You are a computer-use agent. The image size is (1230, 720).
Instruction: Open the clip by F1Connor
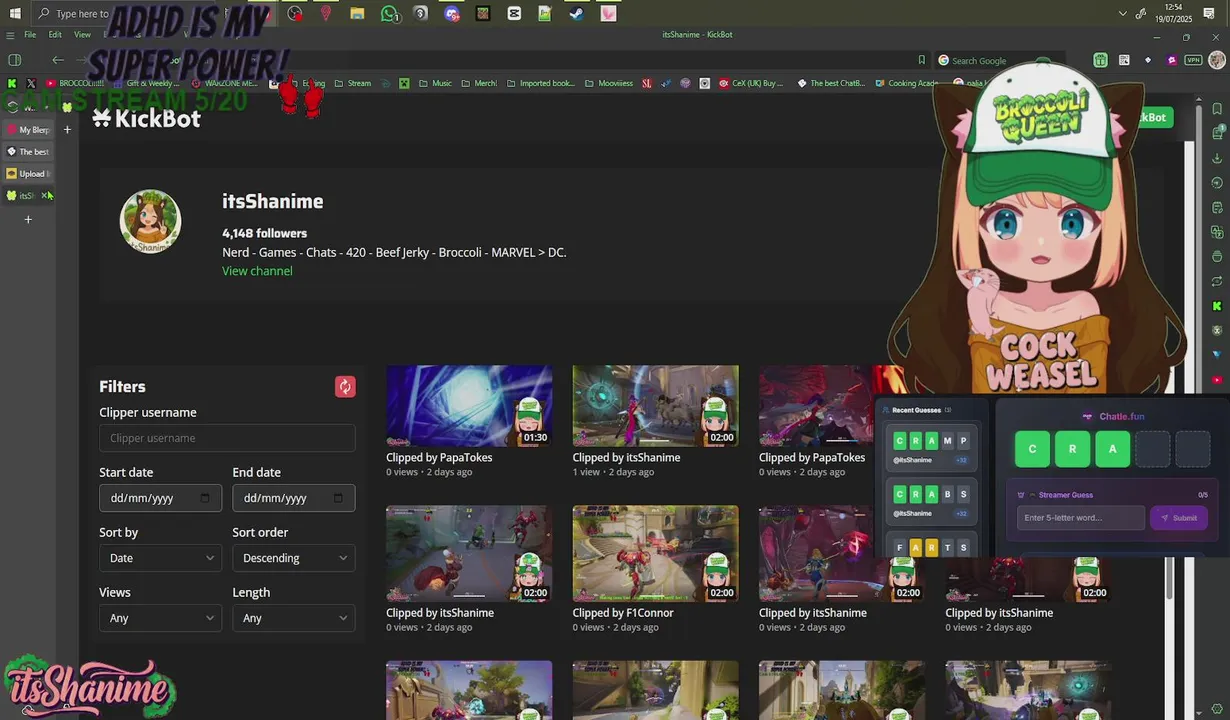tap(655, 553)
